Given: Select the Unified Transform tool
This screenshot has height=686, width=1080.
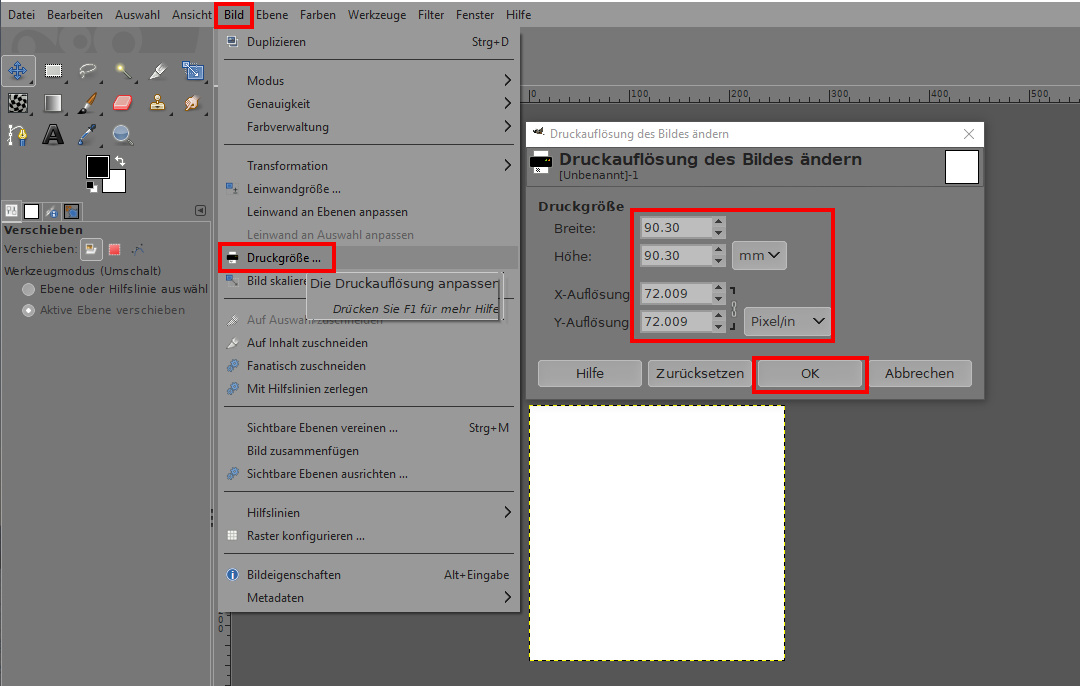Looking at the screenshot, I should 193,70.
